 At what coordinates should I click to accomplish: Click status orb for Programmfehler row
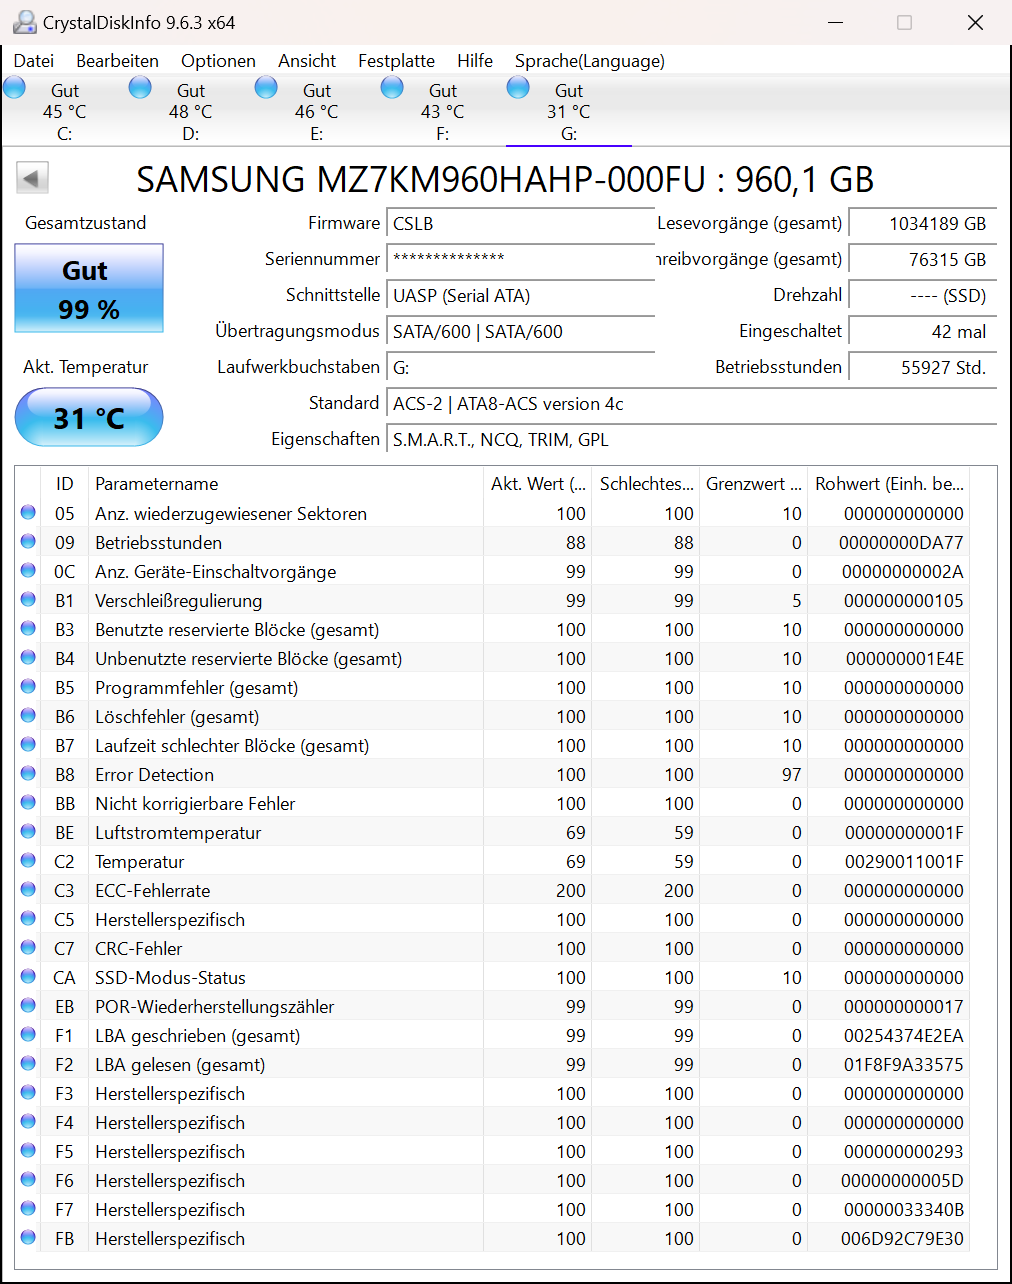[28, 687]
